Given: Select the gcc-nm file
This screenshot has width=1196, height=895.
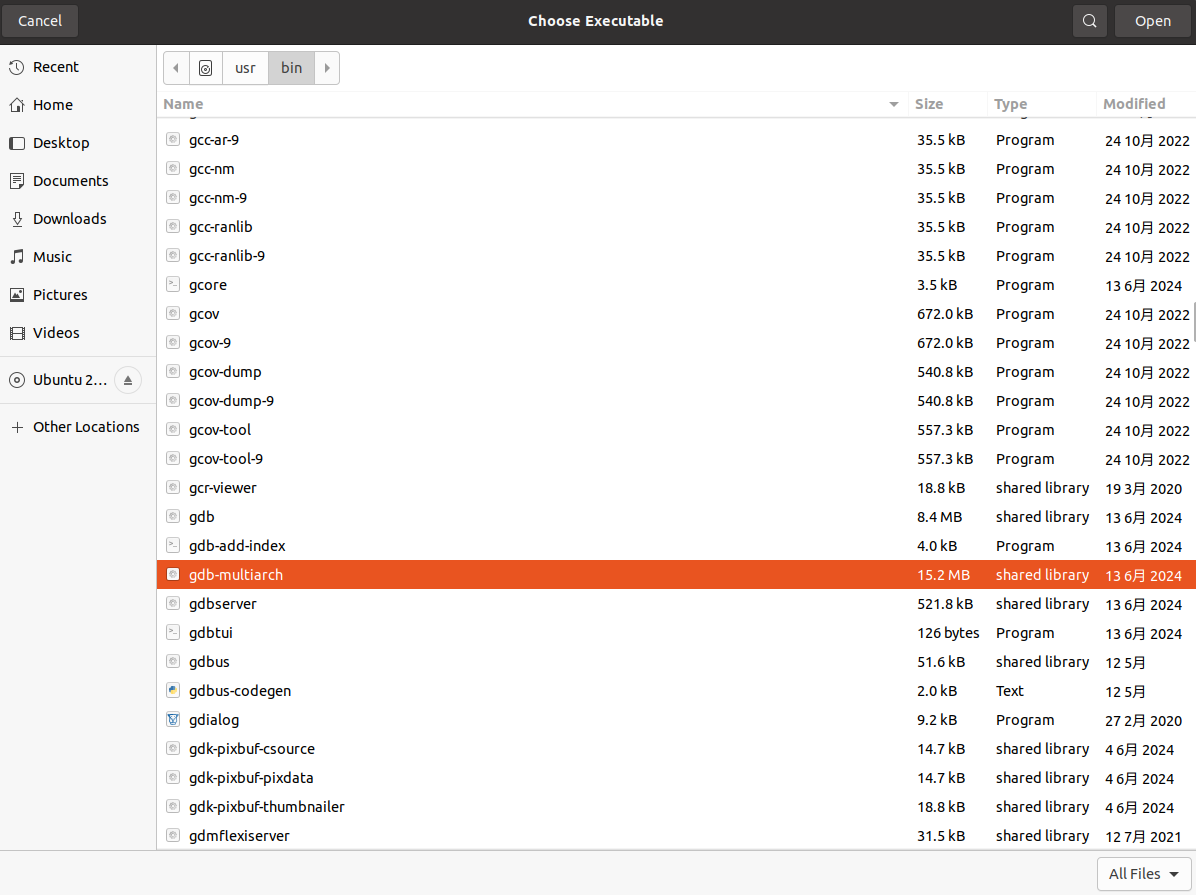Looking at the screenshot, I should pos(676,169).
